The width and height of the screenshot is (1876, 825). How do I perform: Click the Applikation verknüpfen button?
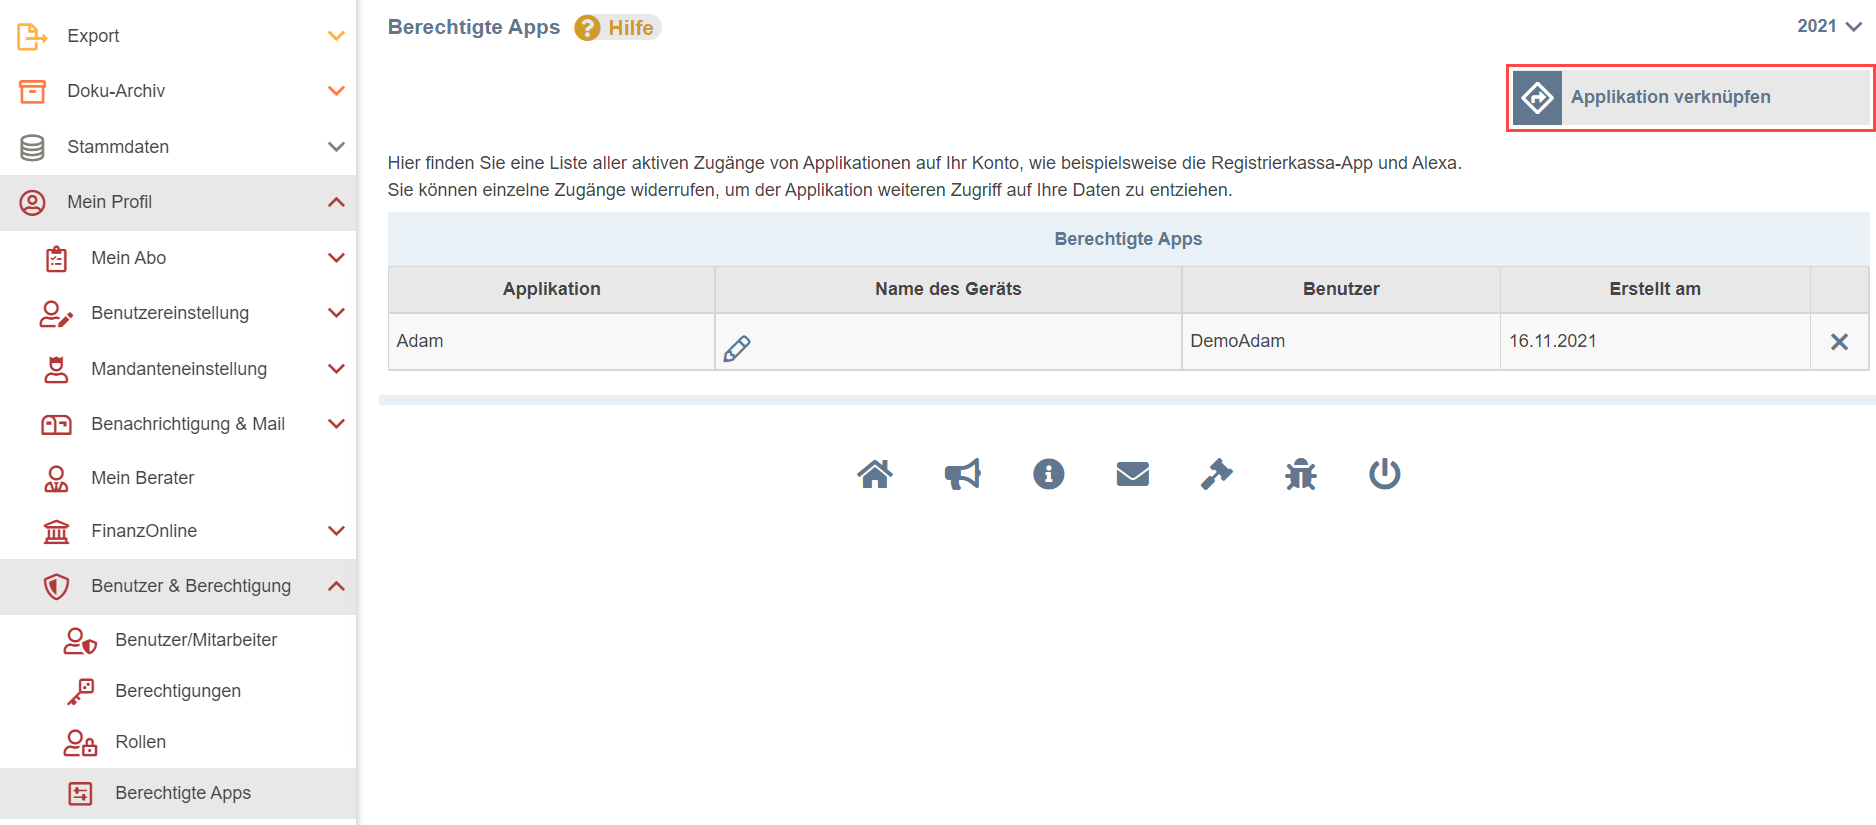pos(1691,98)
